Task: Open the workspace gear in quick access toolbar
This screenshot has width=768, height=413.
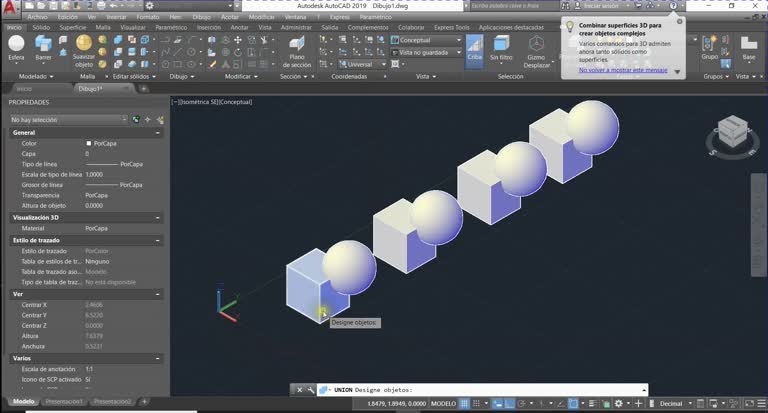Action: click(149, 6)
